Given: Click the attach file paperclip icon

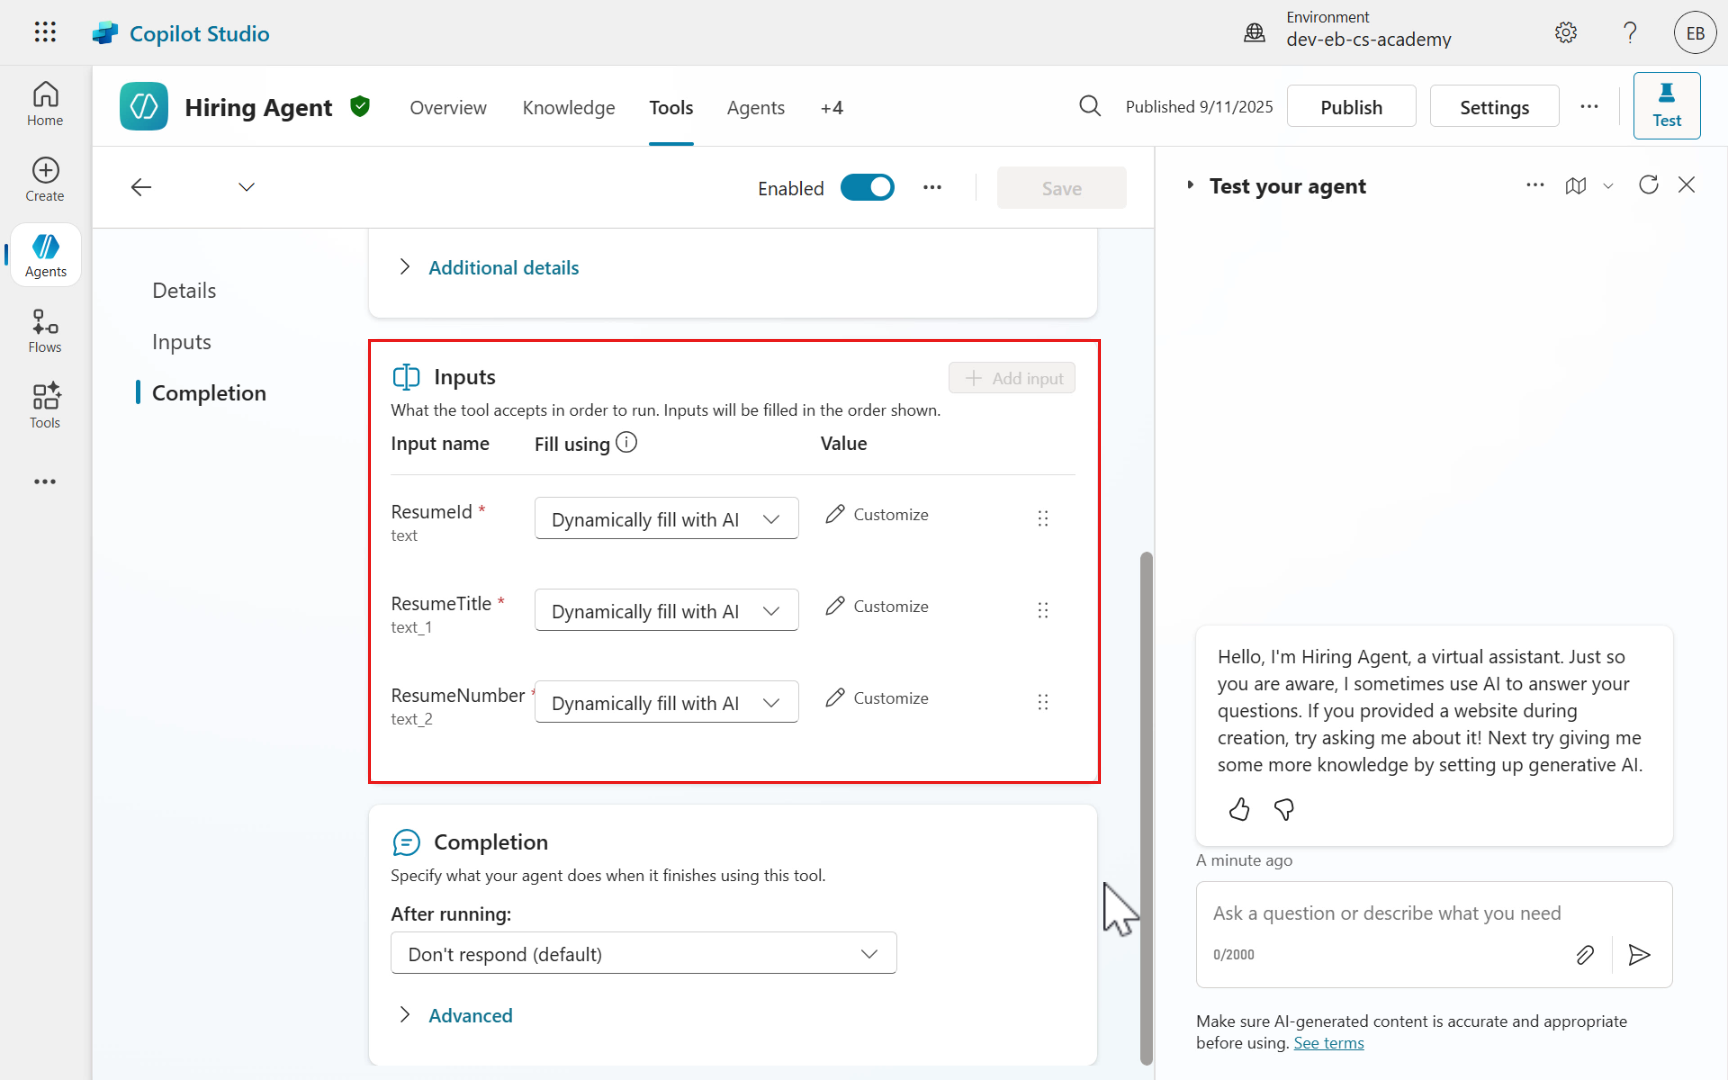Looking at the screenshot, I should pos(1585,955).
